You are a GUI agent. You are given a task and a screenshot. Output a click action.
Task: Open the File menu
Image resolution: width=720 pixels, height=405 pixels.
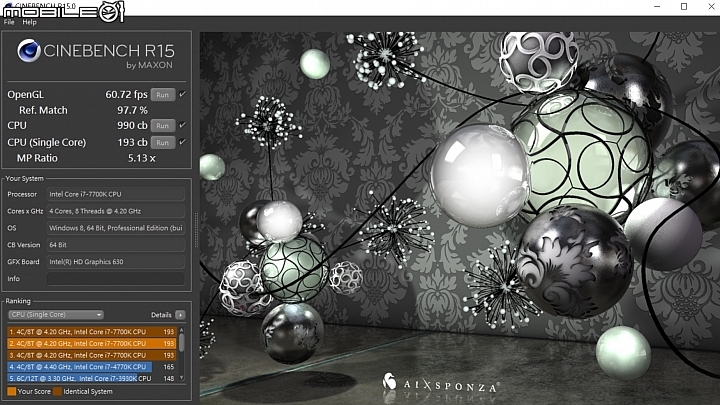[x=9, y=22]
